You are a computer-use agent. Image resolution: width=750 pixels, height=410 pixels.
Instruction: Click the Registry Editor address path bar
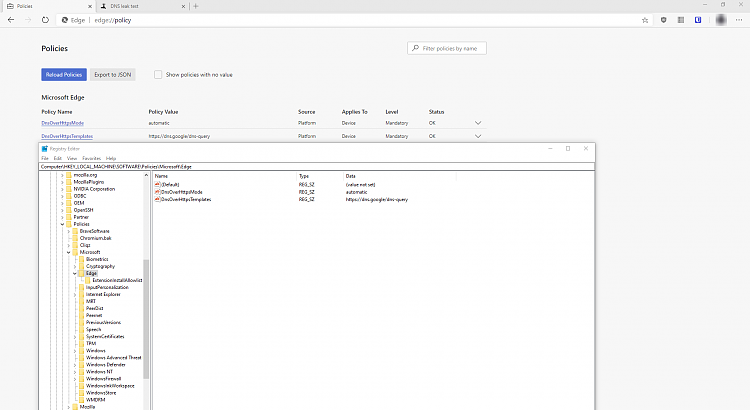click(317, 166)
